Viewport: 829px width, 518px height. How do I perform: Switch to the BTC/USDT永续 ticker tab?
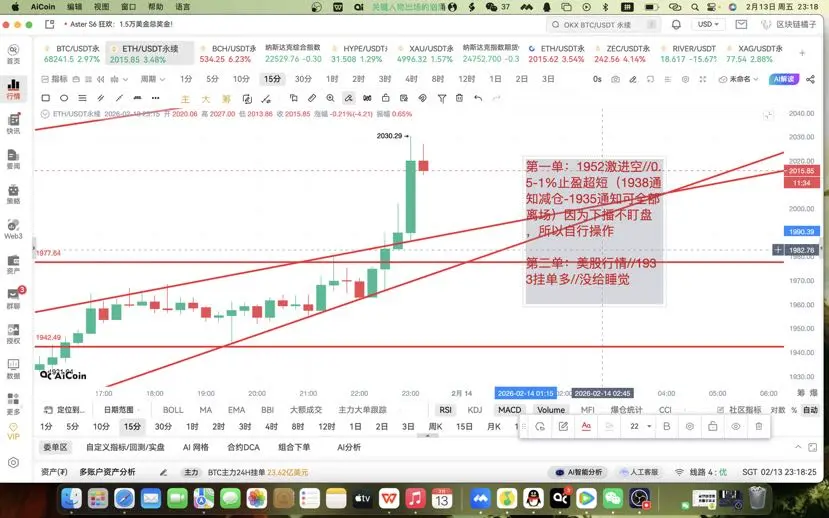pyautogui.click(x=71, y=53)
